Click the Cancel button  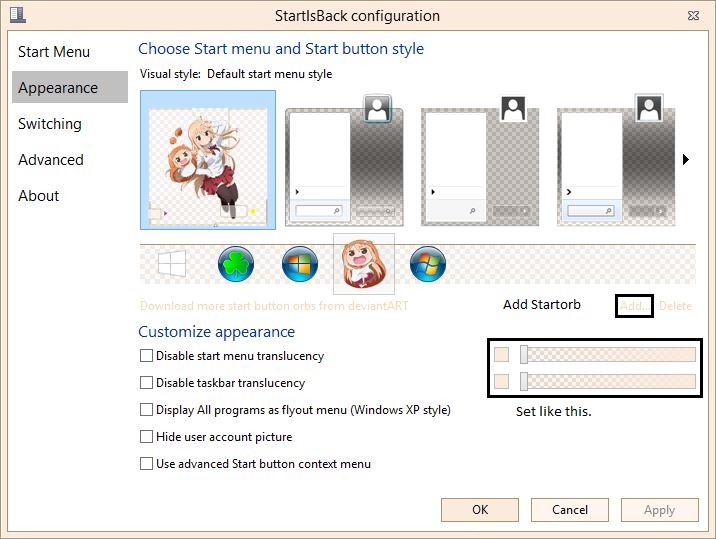pos(570,510)
